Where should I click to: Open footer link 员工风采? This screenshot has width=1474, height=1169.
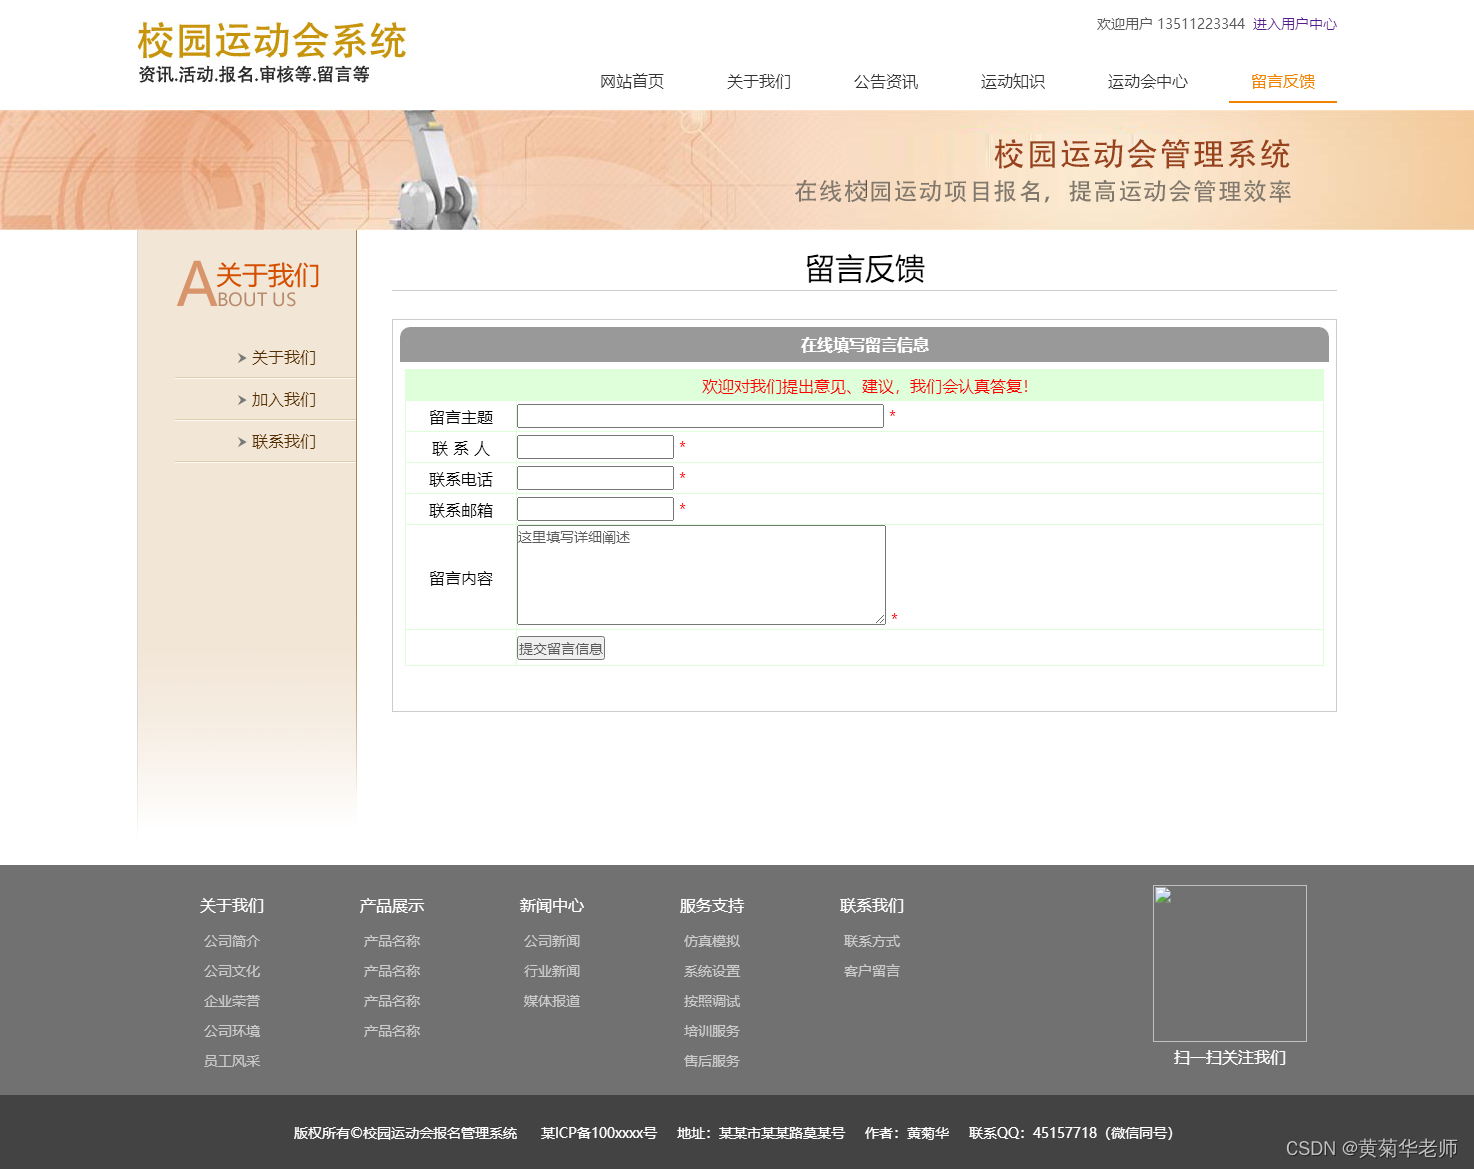(x=232, y=1061)
